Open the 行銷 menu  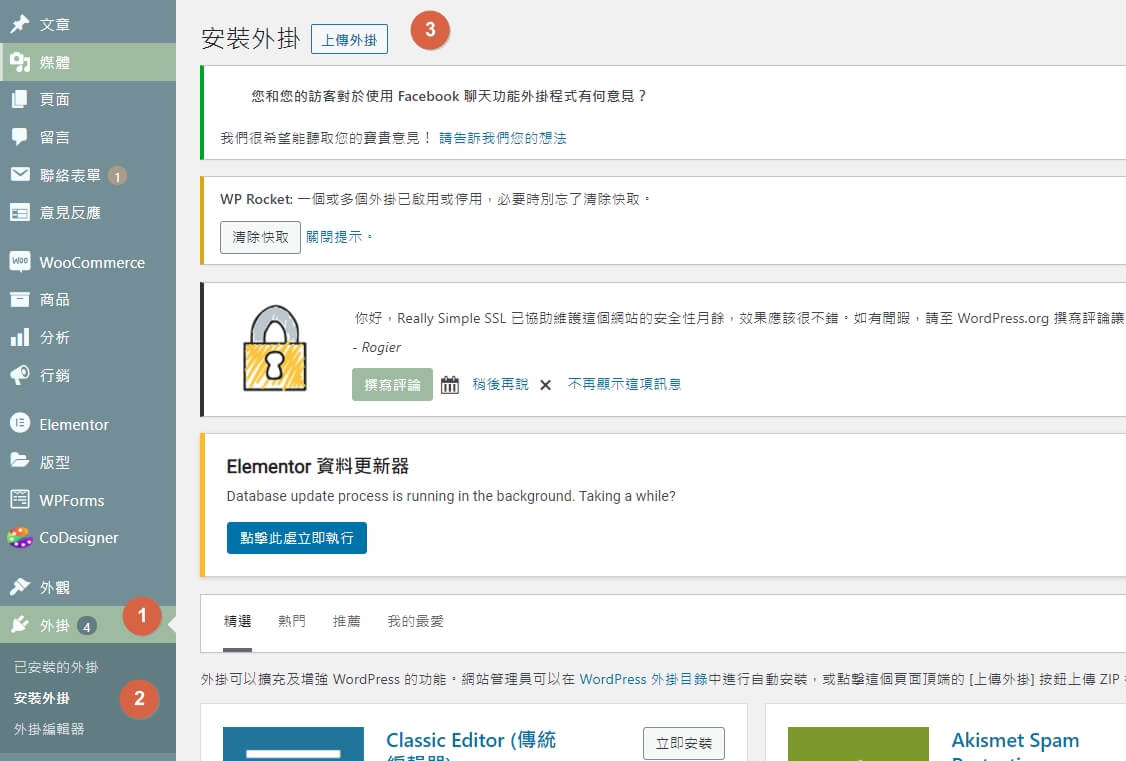88,375
